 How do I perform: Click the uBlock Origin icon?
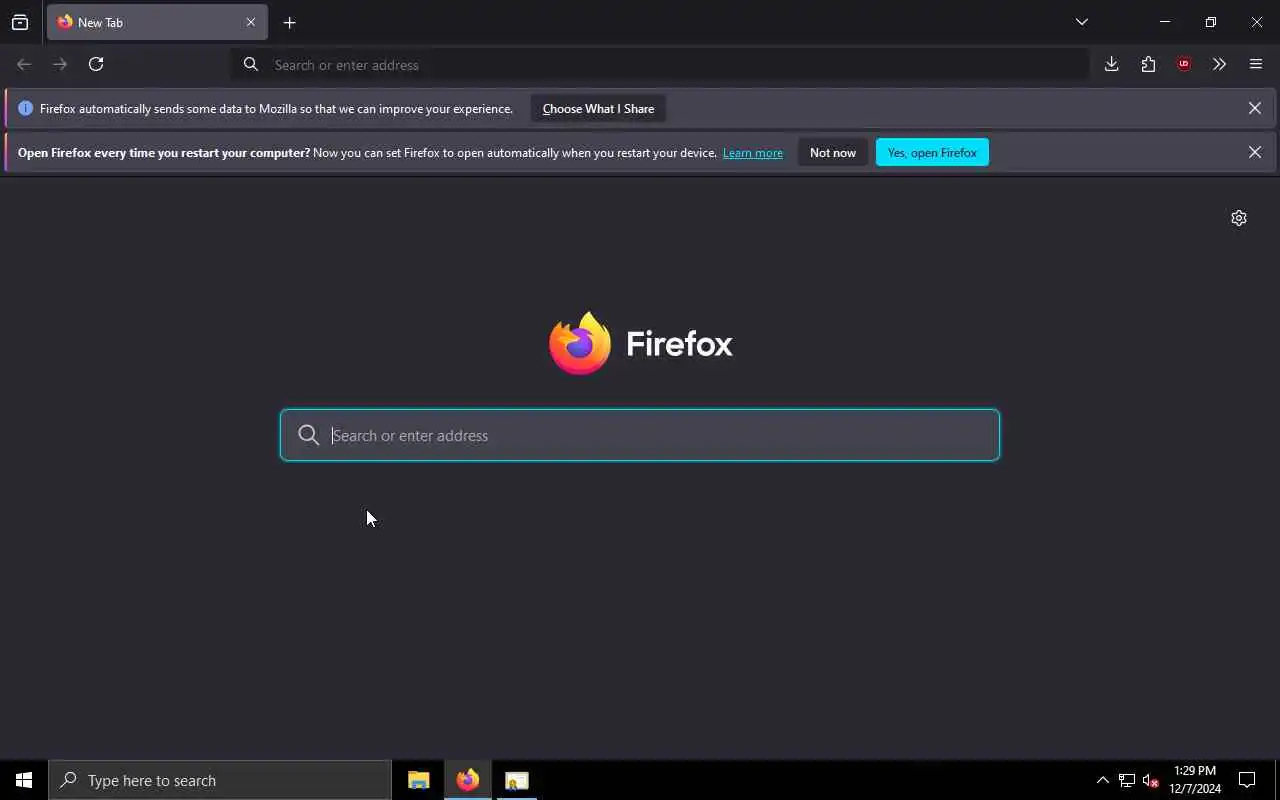(x=1184, y=64)
